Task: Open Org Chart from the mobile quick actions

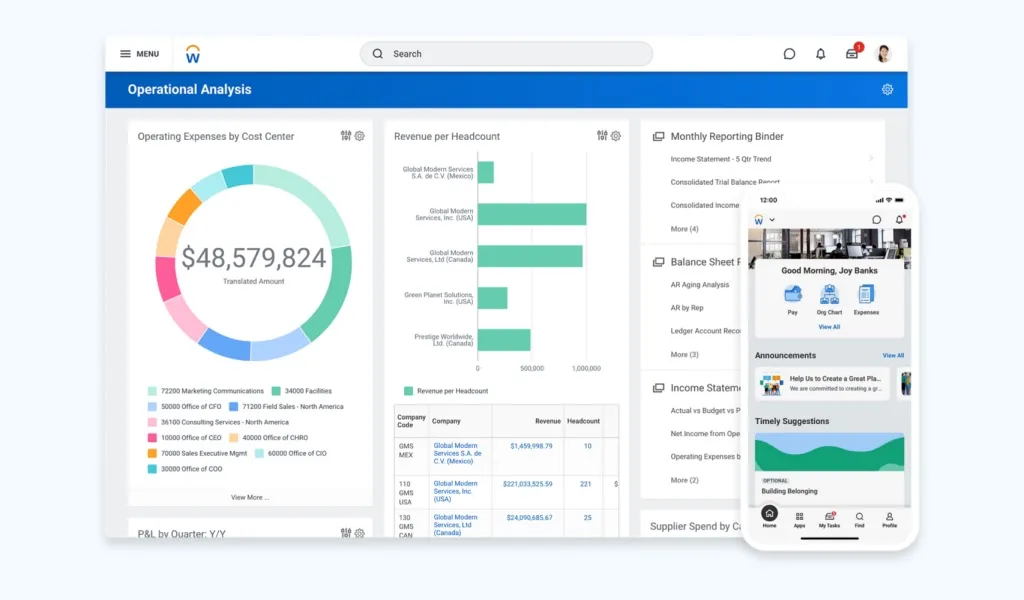Action: tap(829, 294)
